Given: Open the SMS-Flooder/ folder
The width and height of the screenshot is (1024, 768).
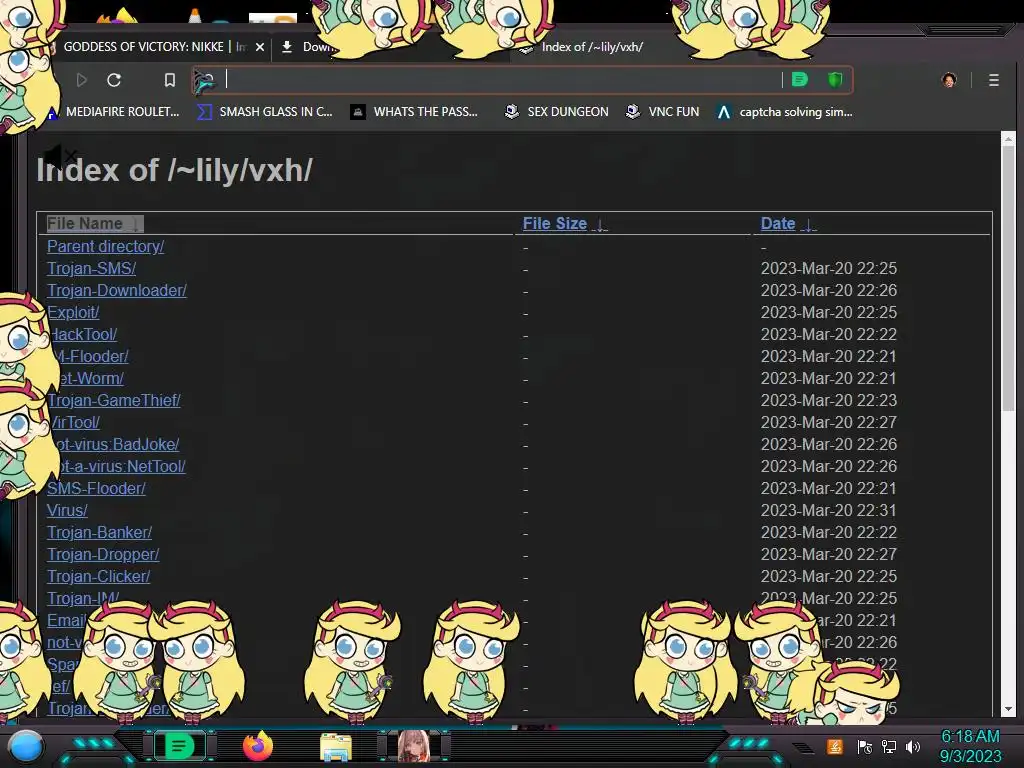Looking at the screenshot, I should point(96,488).
